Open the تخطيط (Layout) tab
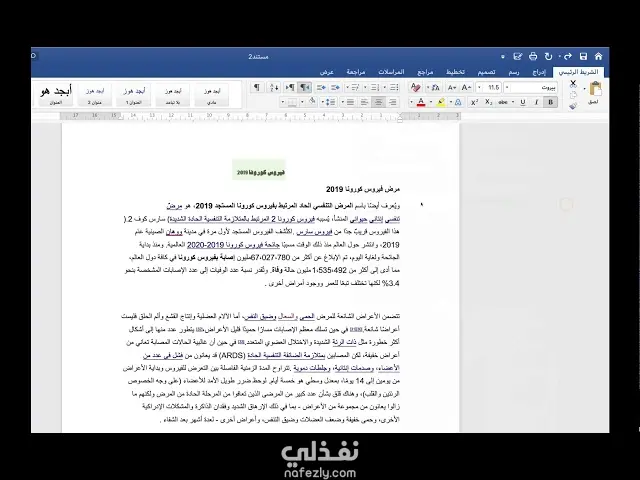Viewport: 640px width, 480px height. coord(455,72)
